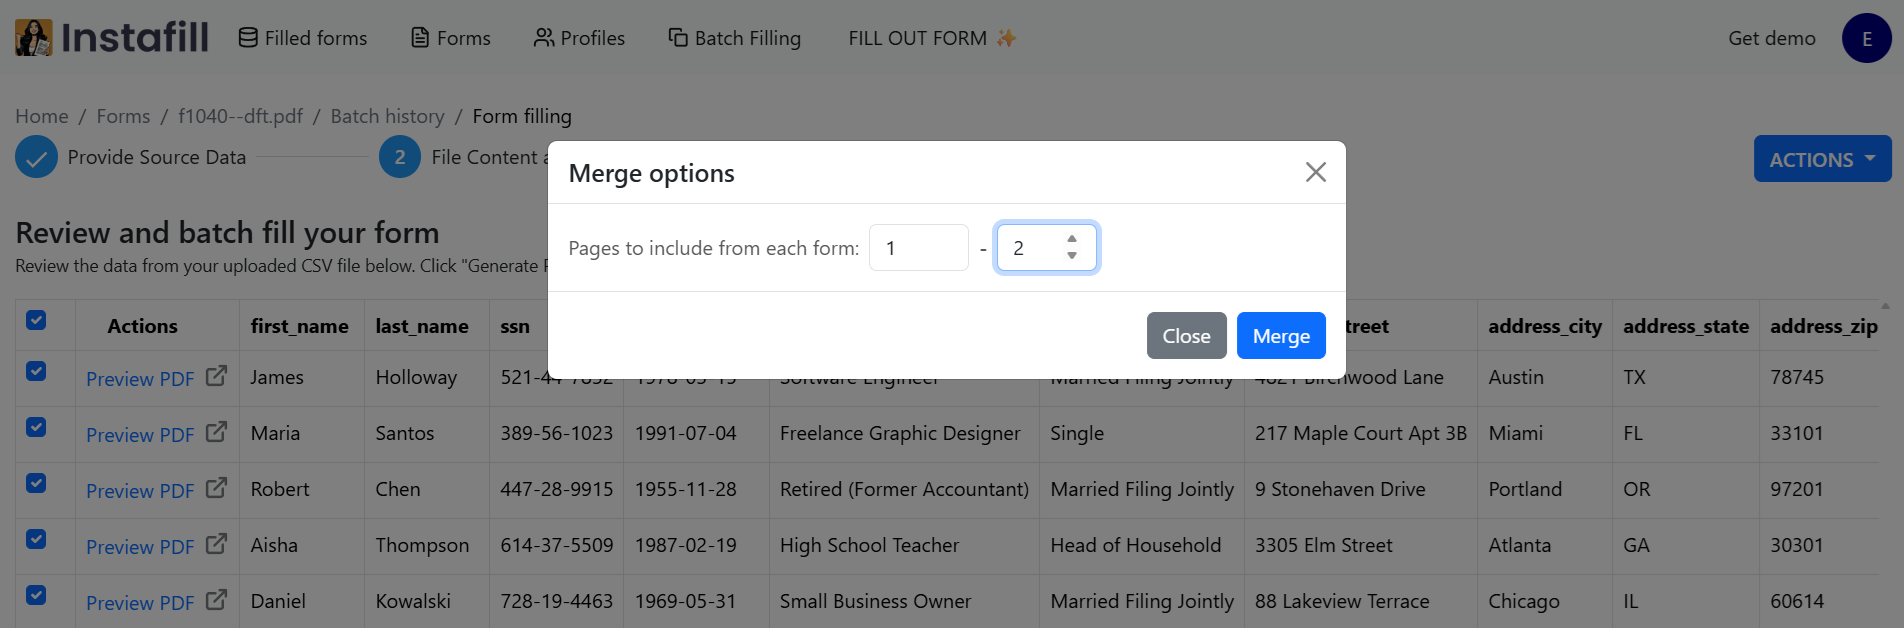Click the Merge button

point(1281,336)
